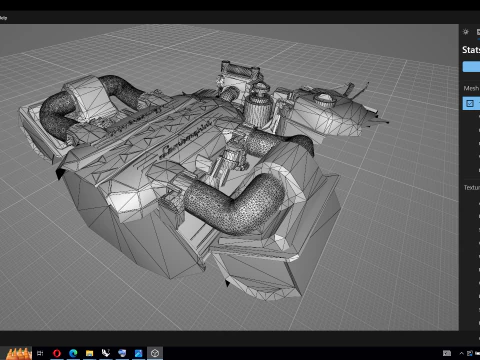This screenshot has width=480, height=360.
Task: Open the touch keyboard tray icon
Action: click(x=447, y=353)
